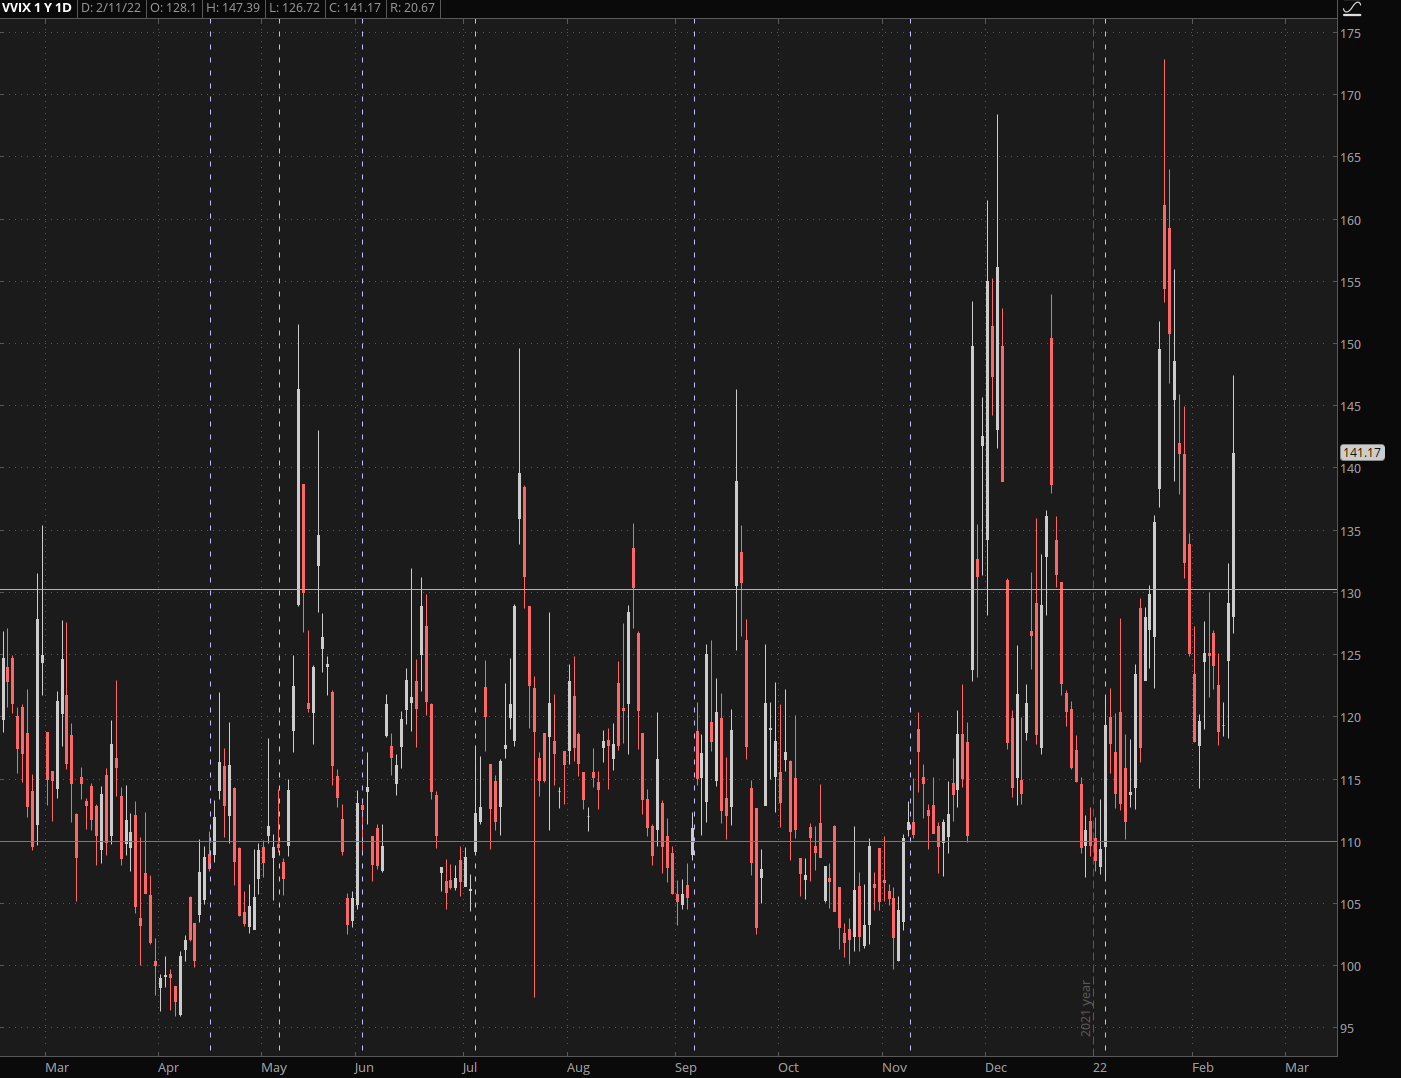Click the Dec label on time axis
Screen dimensions: 1401x1078
996,1068
